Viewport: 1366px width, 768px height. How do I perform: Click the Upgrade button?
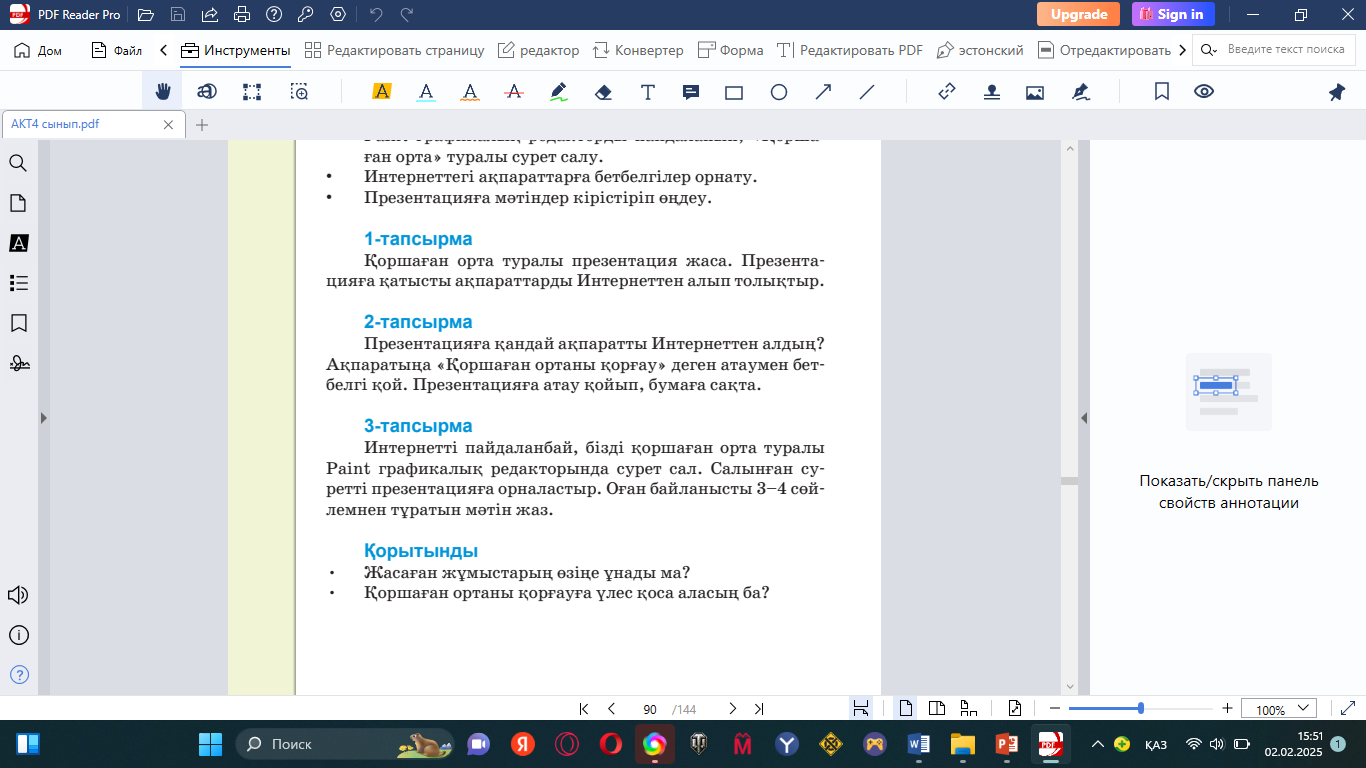point(1078,14)
